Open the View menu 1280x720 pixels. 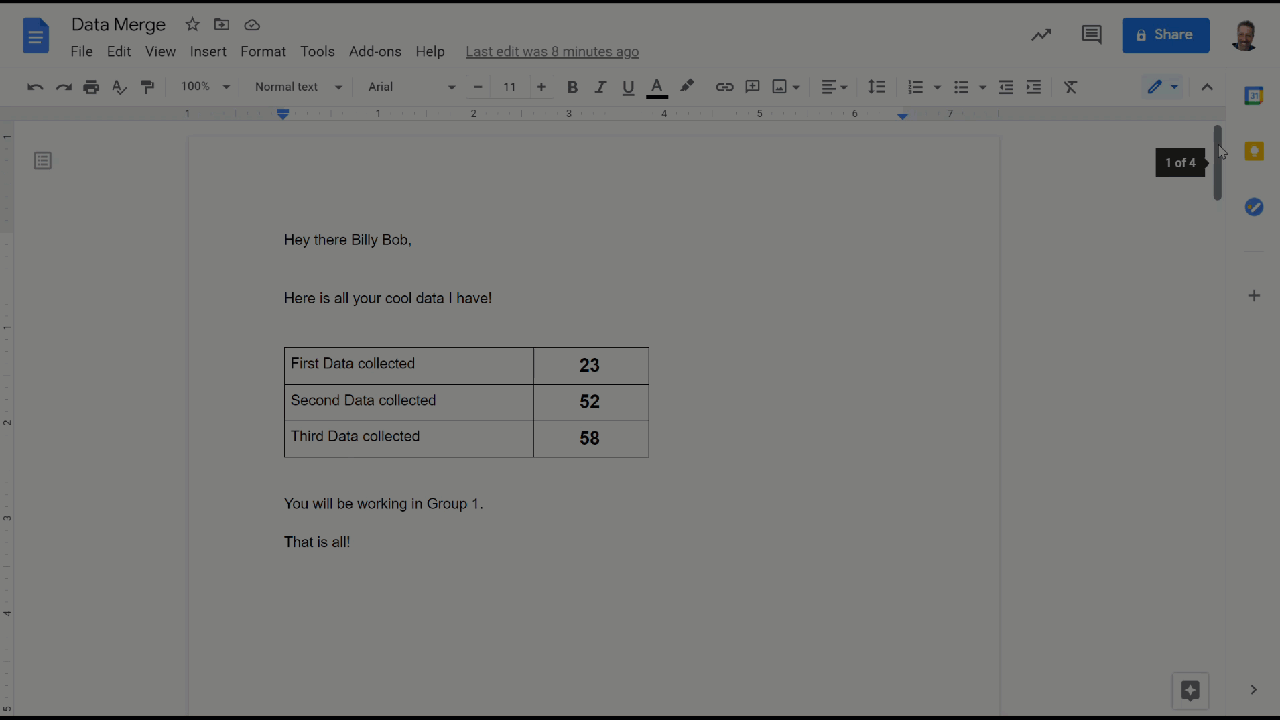[x=160, y=51]
